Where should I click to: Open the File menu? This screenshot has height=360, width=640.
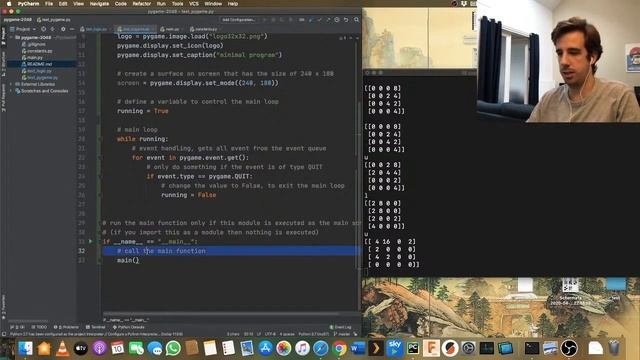coord(49,4)
